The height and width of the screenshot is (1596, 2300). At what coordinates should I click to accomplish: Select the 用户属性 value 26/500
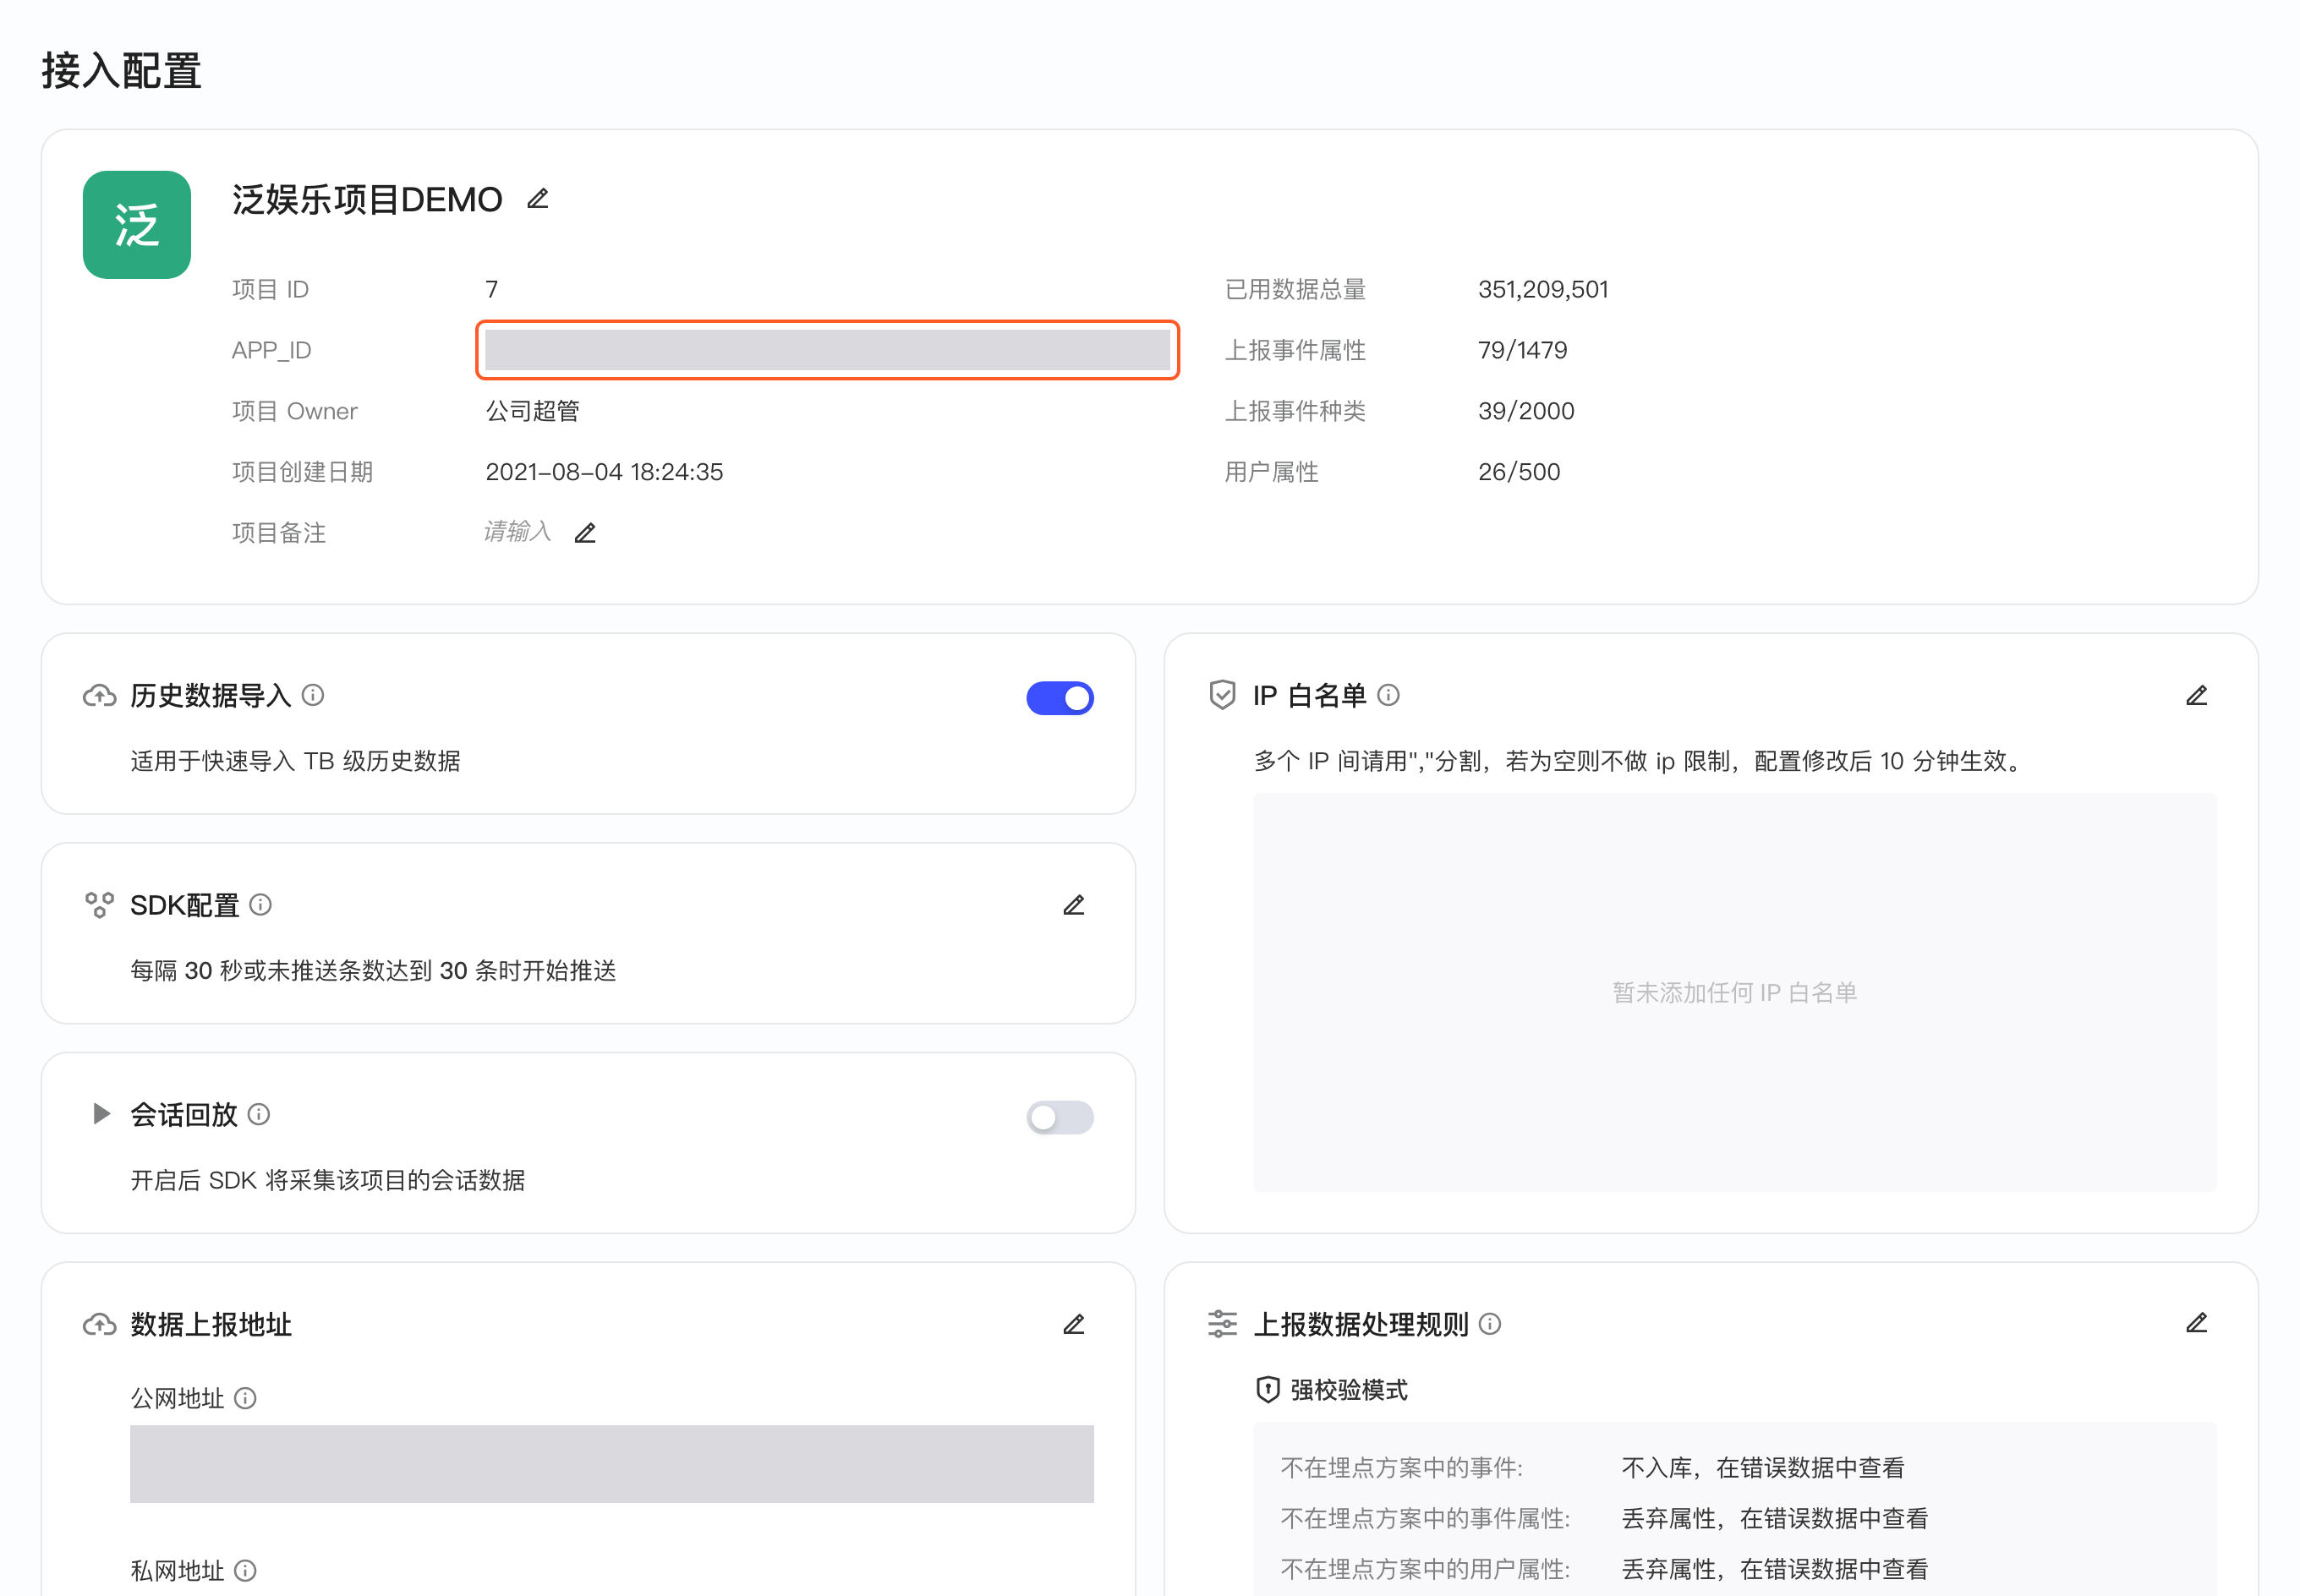[x=1519, y=472]
